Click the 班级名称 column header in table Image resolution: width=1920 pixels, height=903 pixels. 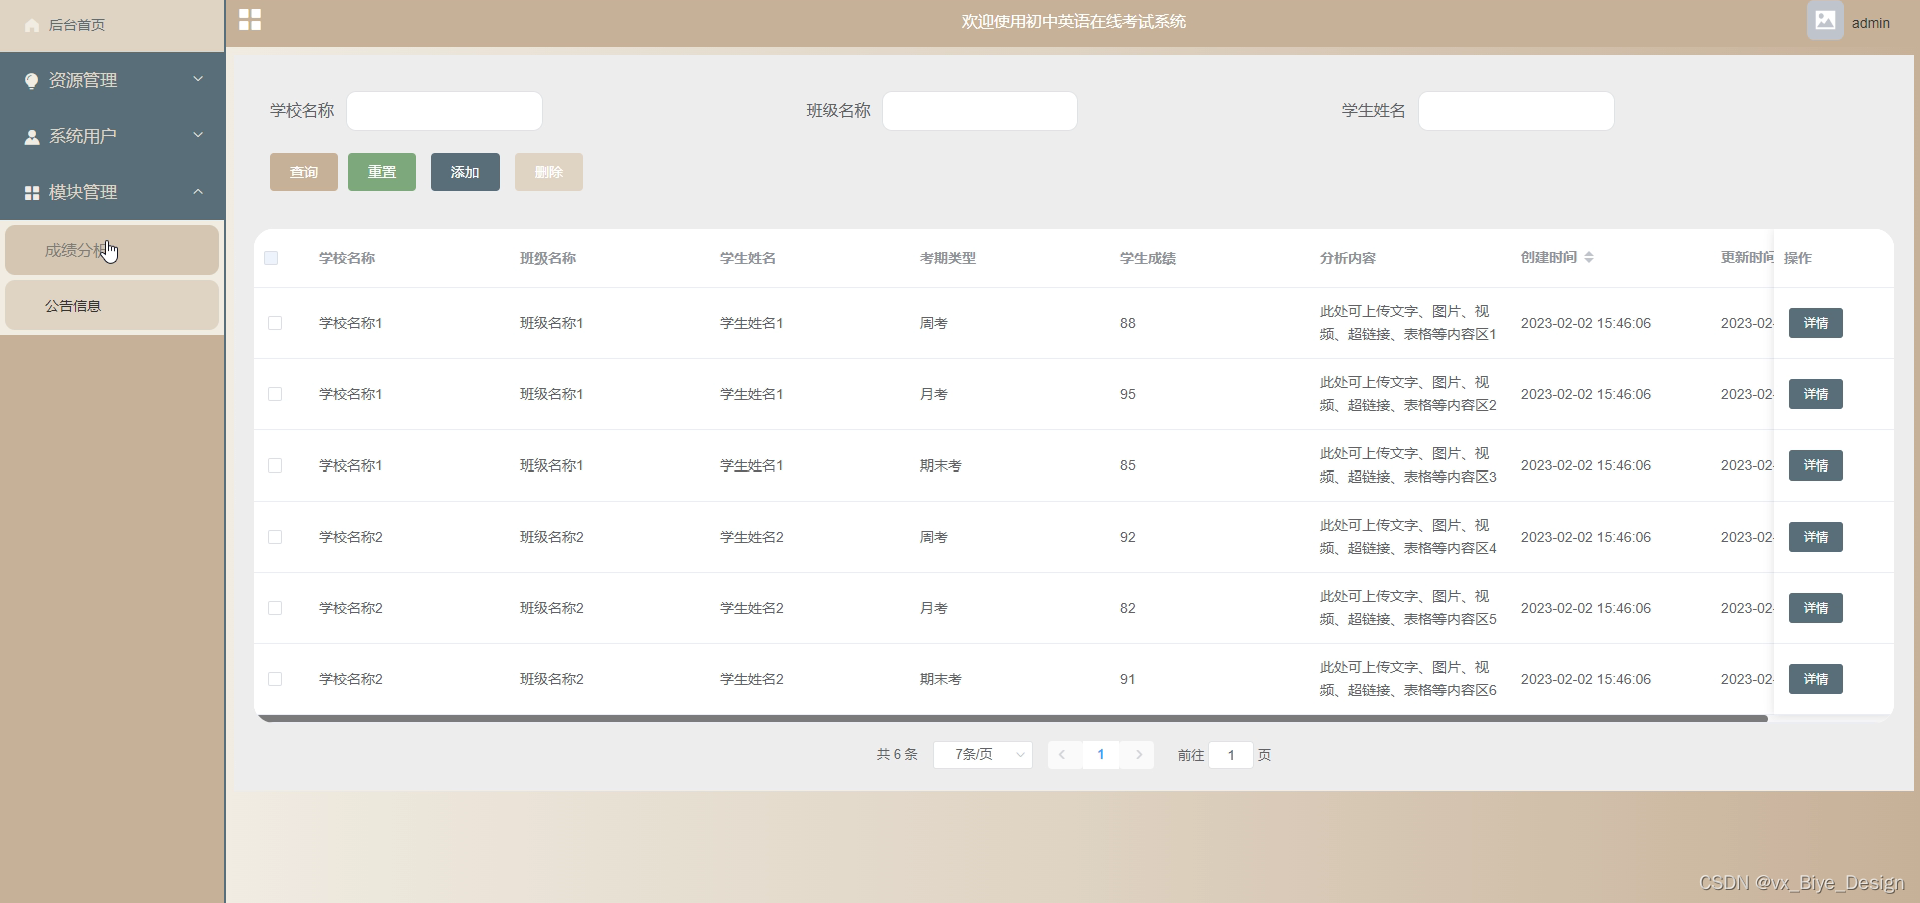(548, 258)
